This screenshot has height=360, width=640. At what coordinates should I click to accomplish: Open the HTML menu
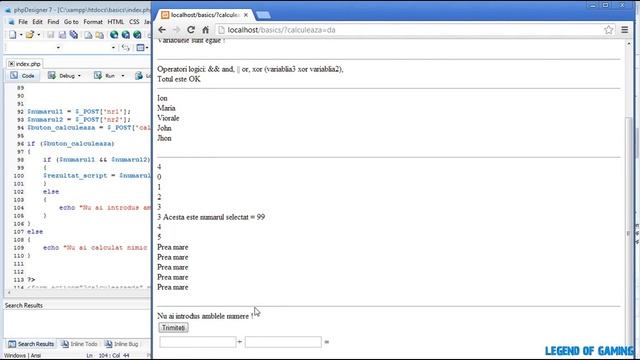[x=116, y=22]
